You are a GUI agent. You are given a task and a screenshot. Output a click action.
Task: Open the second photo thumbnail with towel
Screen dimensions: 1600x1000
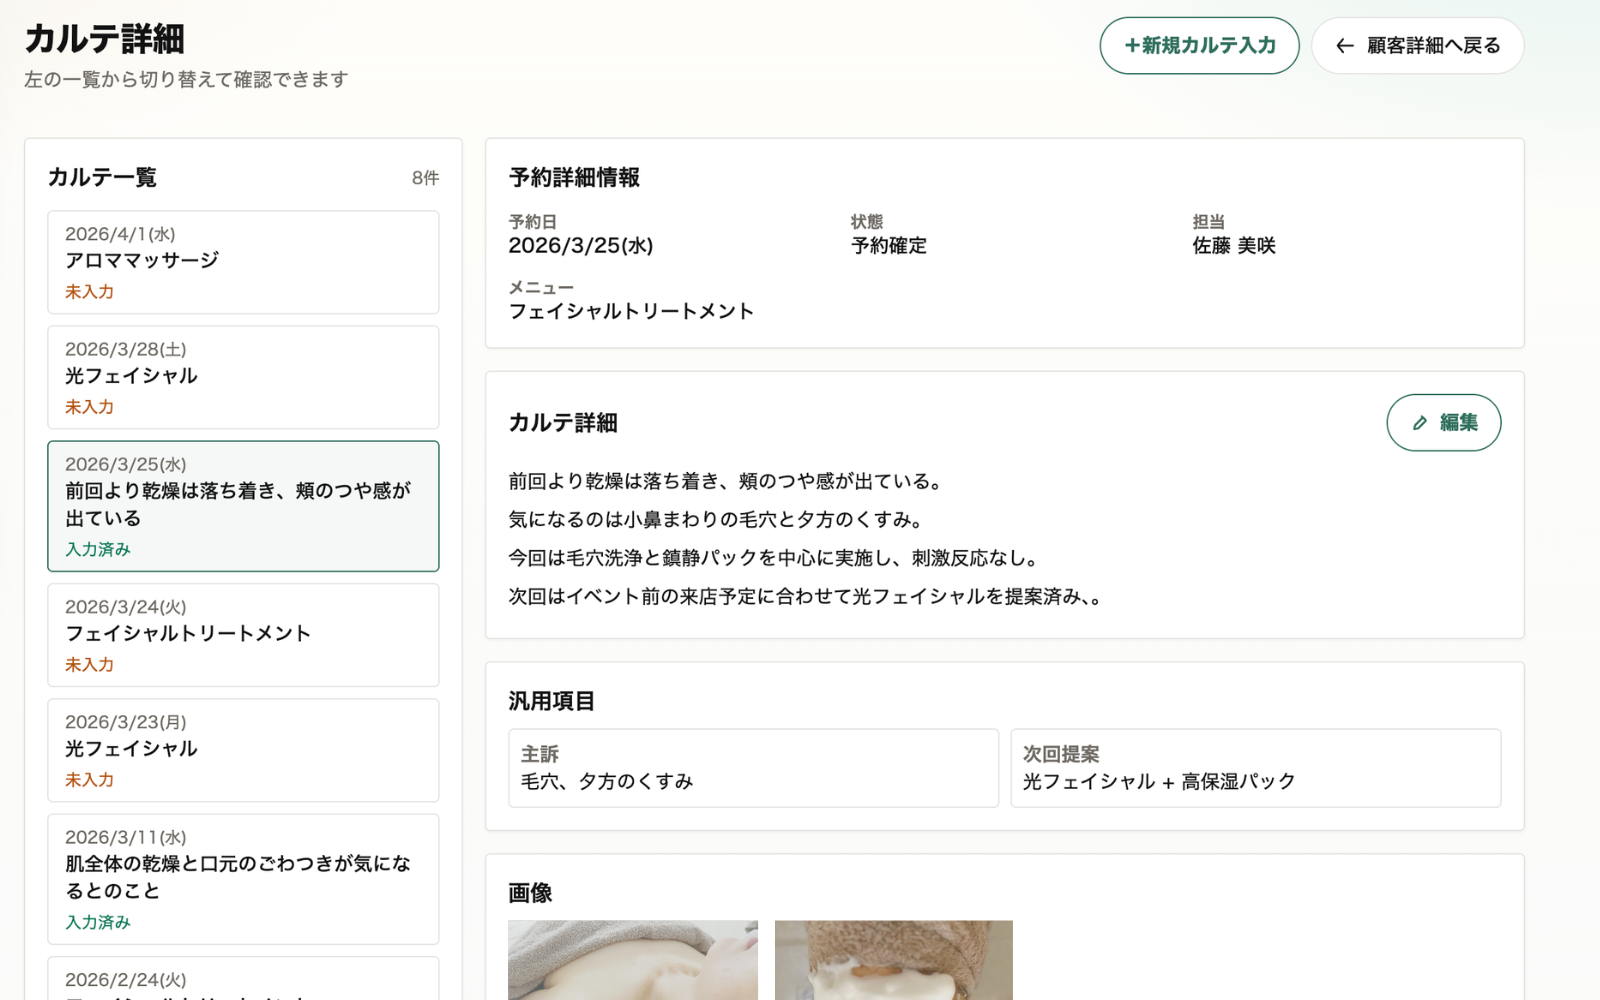click(894, 960)
